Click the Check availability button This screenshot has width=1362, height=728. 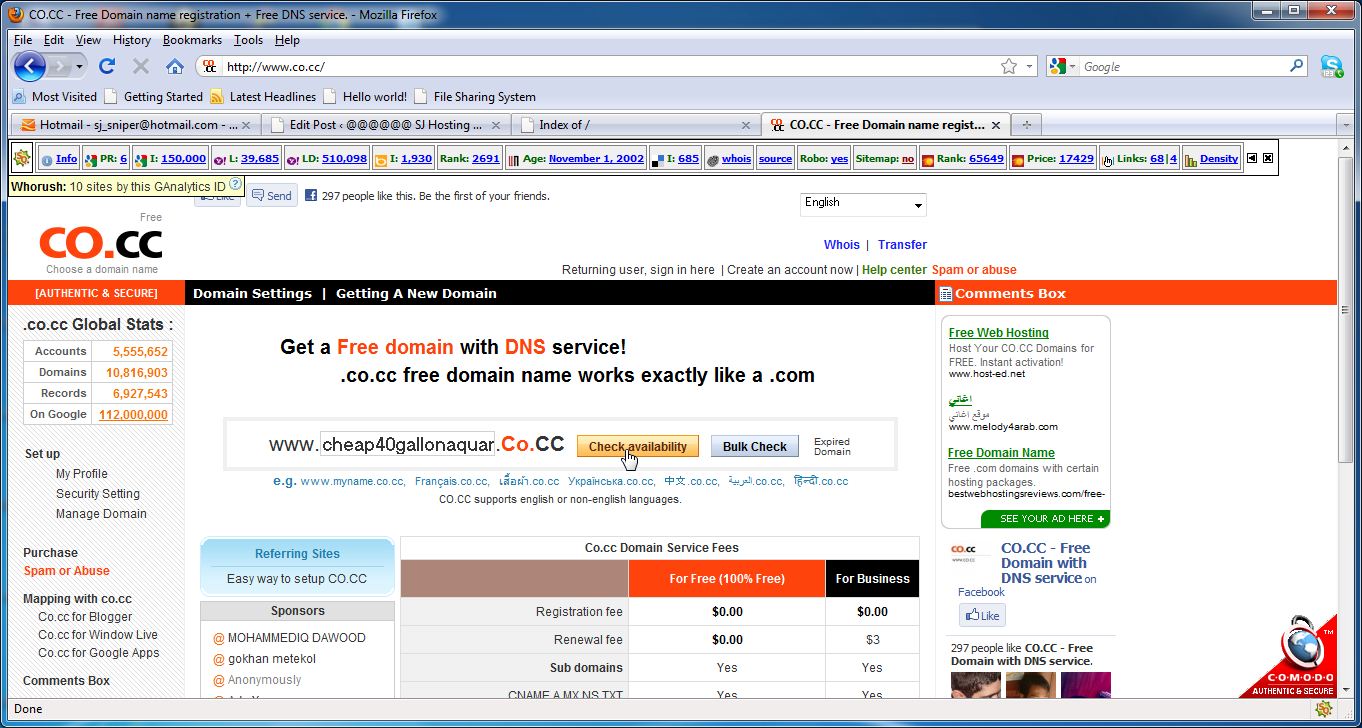coord(638,446)
